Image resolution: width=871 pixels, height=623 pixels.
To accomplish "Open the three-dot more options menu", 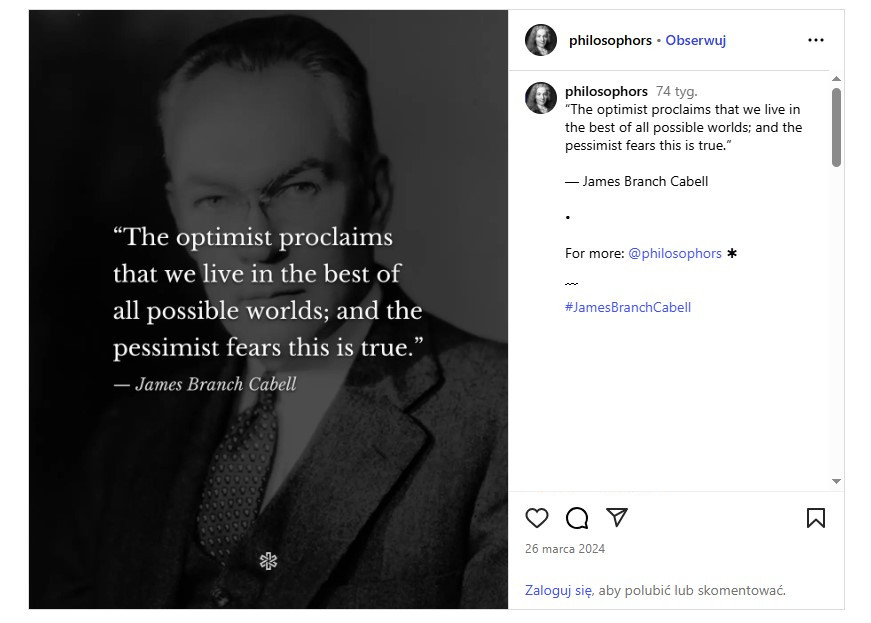I will pyautogui.click(x=815, y=40).
